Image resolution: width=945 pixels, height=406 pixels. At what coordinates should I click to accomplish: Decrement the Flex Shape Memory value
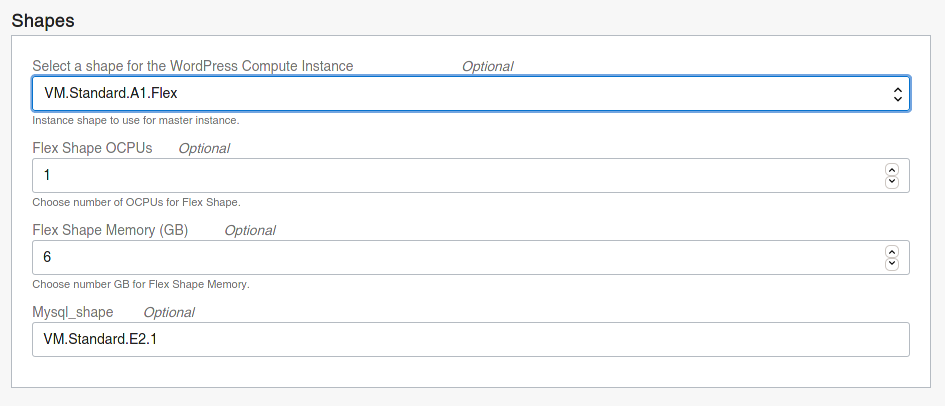(892, 264)
